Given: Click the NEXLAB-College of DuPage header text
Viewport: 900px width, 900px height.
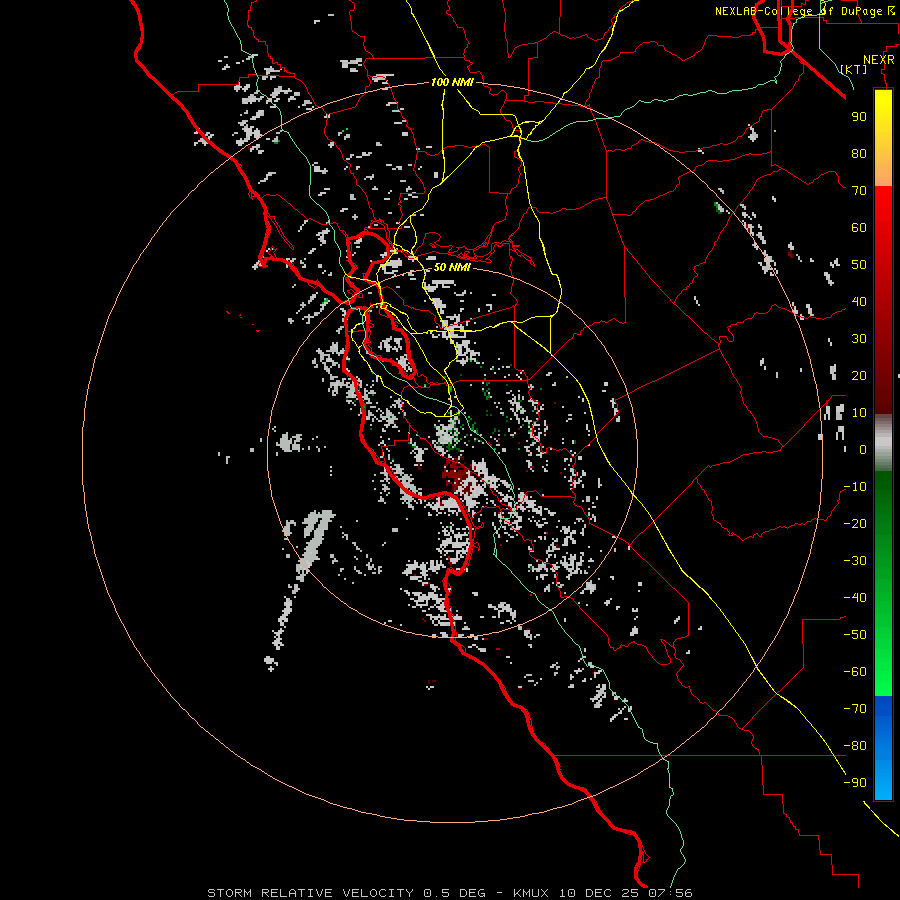Looking at the screenshot, I should [x=805, y=11].
